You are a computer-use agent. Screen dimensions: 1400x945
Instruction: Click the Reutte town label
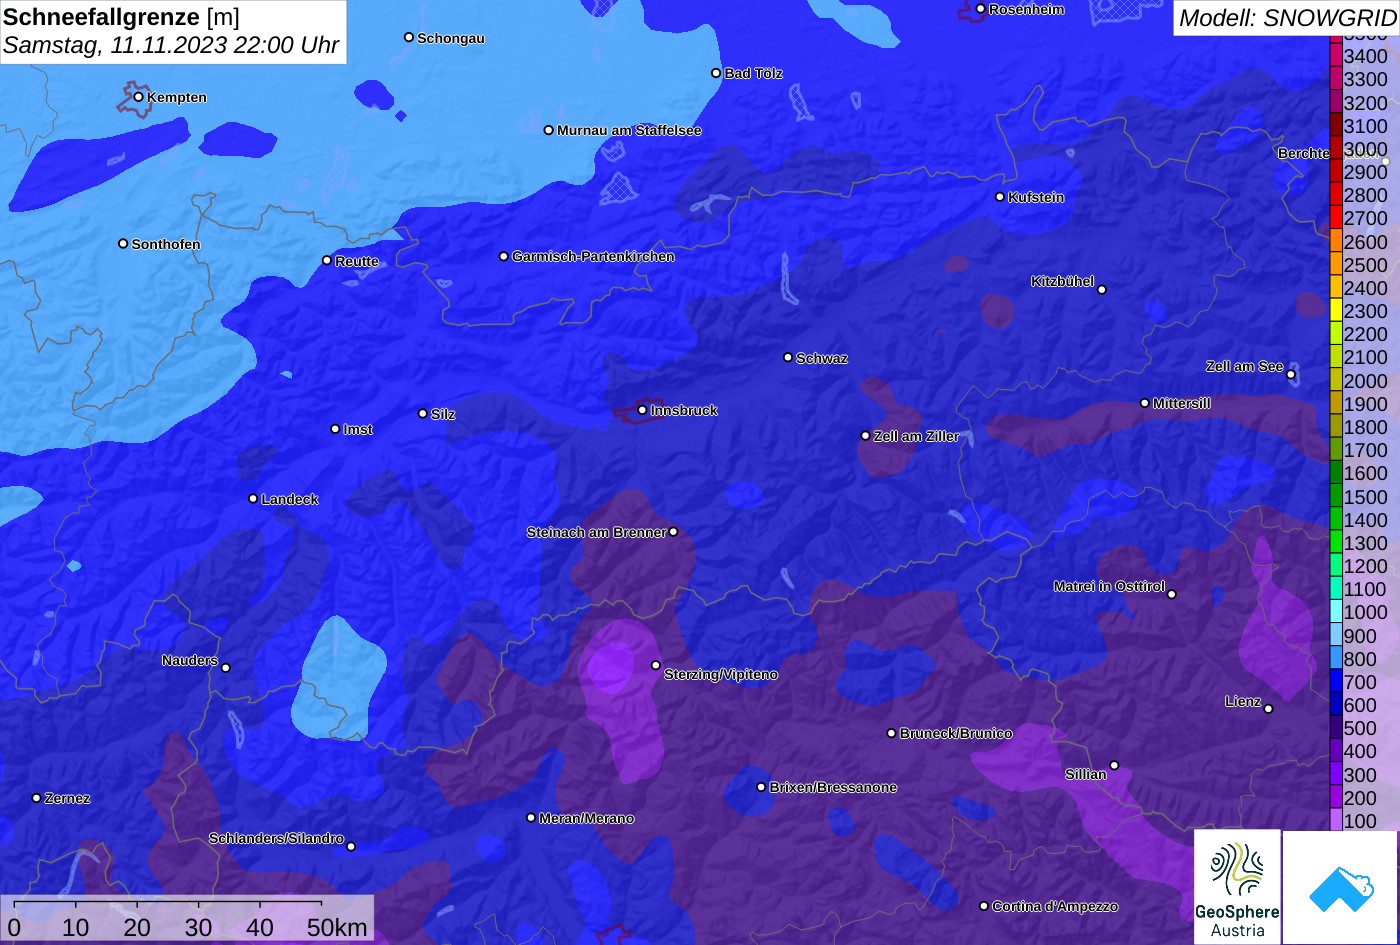click(x=357, y=261)
